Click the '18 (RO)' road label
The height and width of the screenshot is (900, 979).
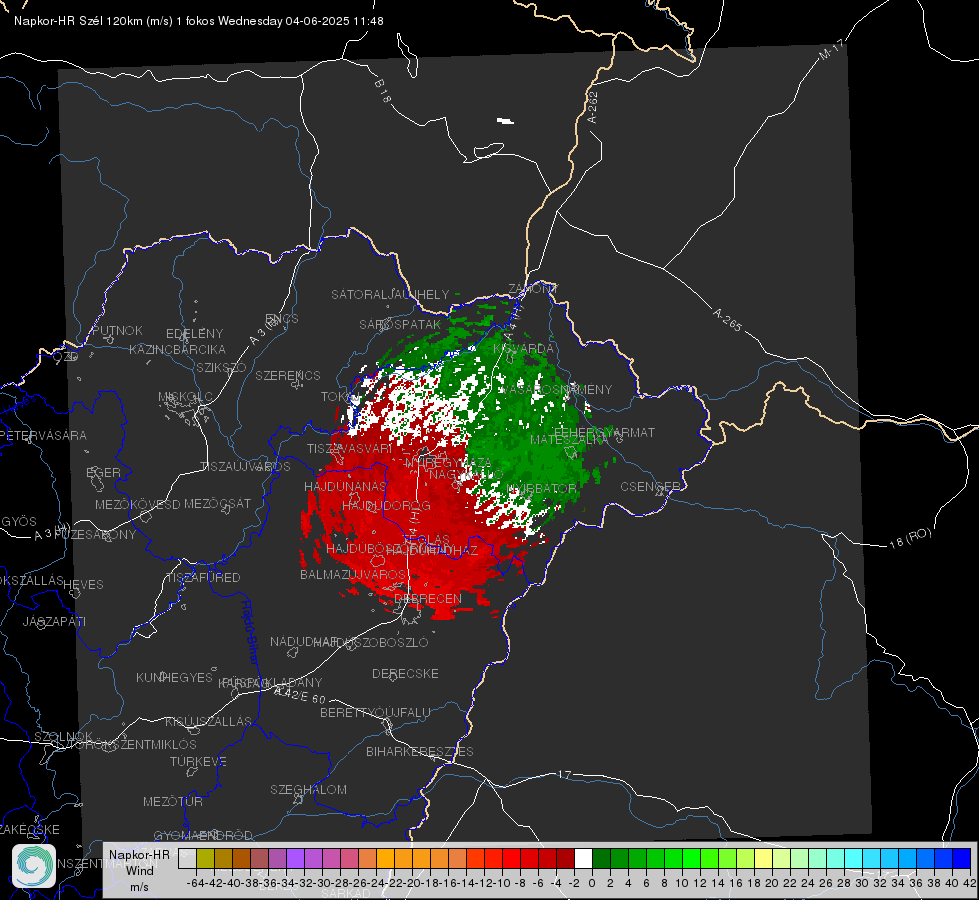910,538
